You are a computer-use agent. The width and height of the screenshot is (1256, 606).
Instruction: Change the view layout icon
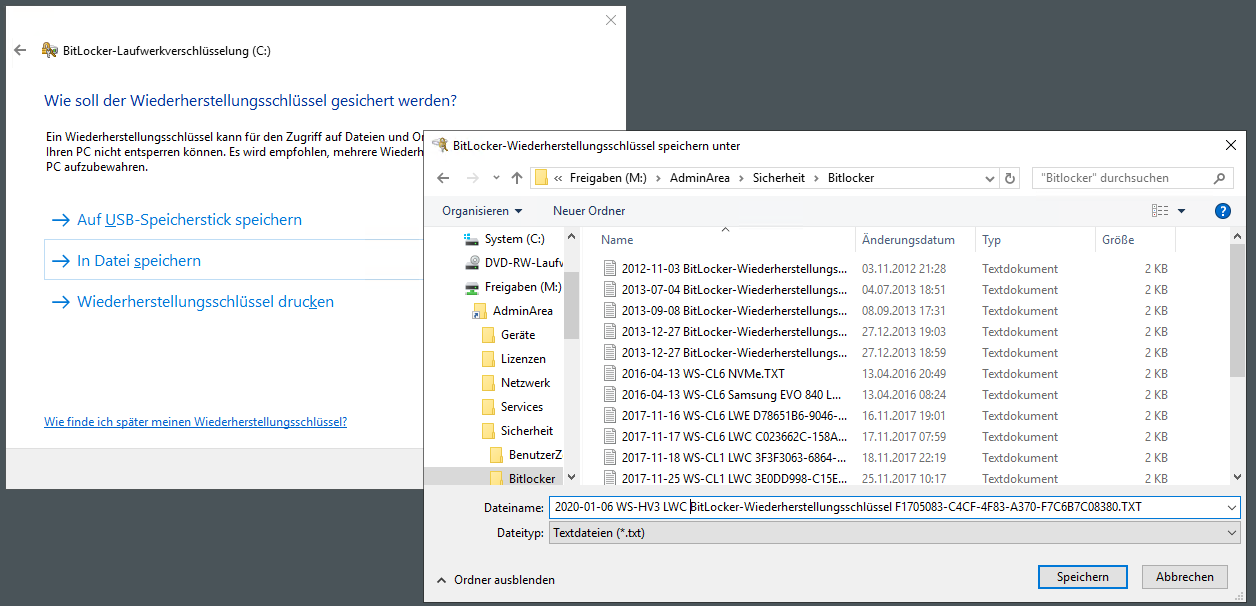(1160, 211)
